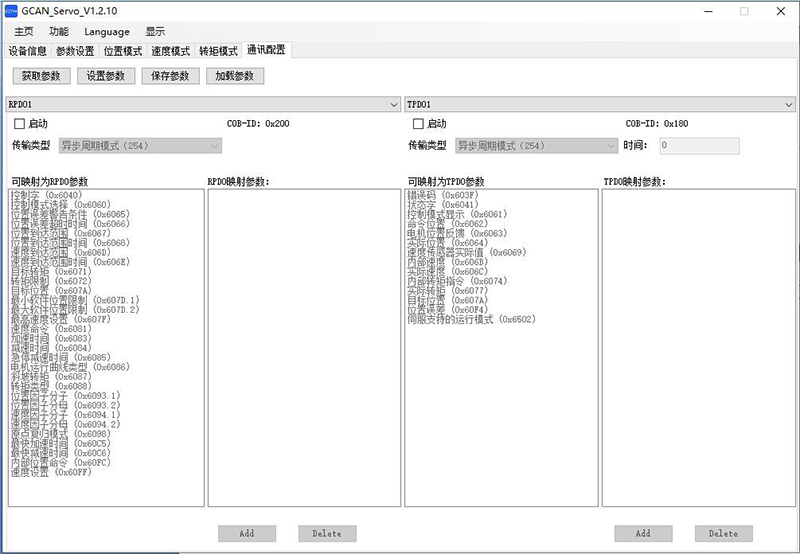Click the Add button below RPDO mapping list
Viewport: 800px width, 554px height.
click(247, 533)
